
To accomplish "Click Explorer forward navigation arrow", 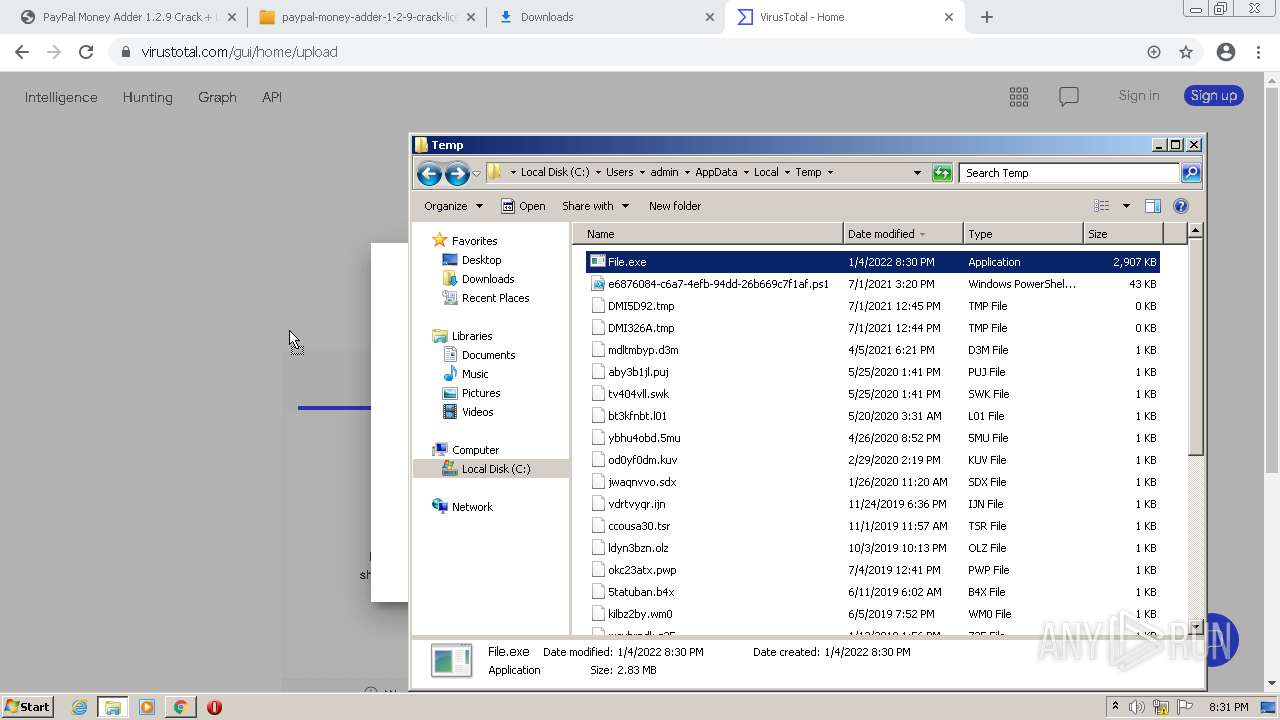I will 457,173.
